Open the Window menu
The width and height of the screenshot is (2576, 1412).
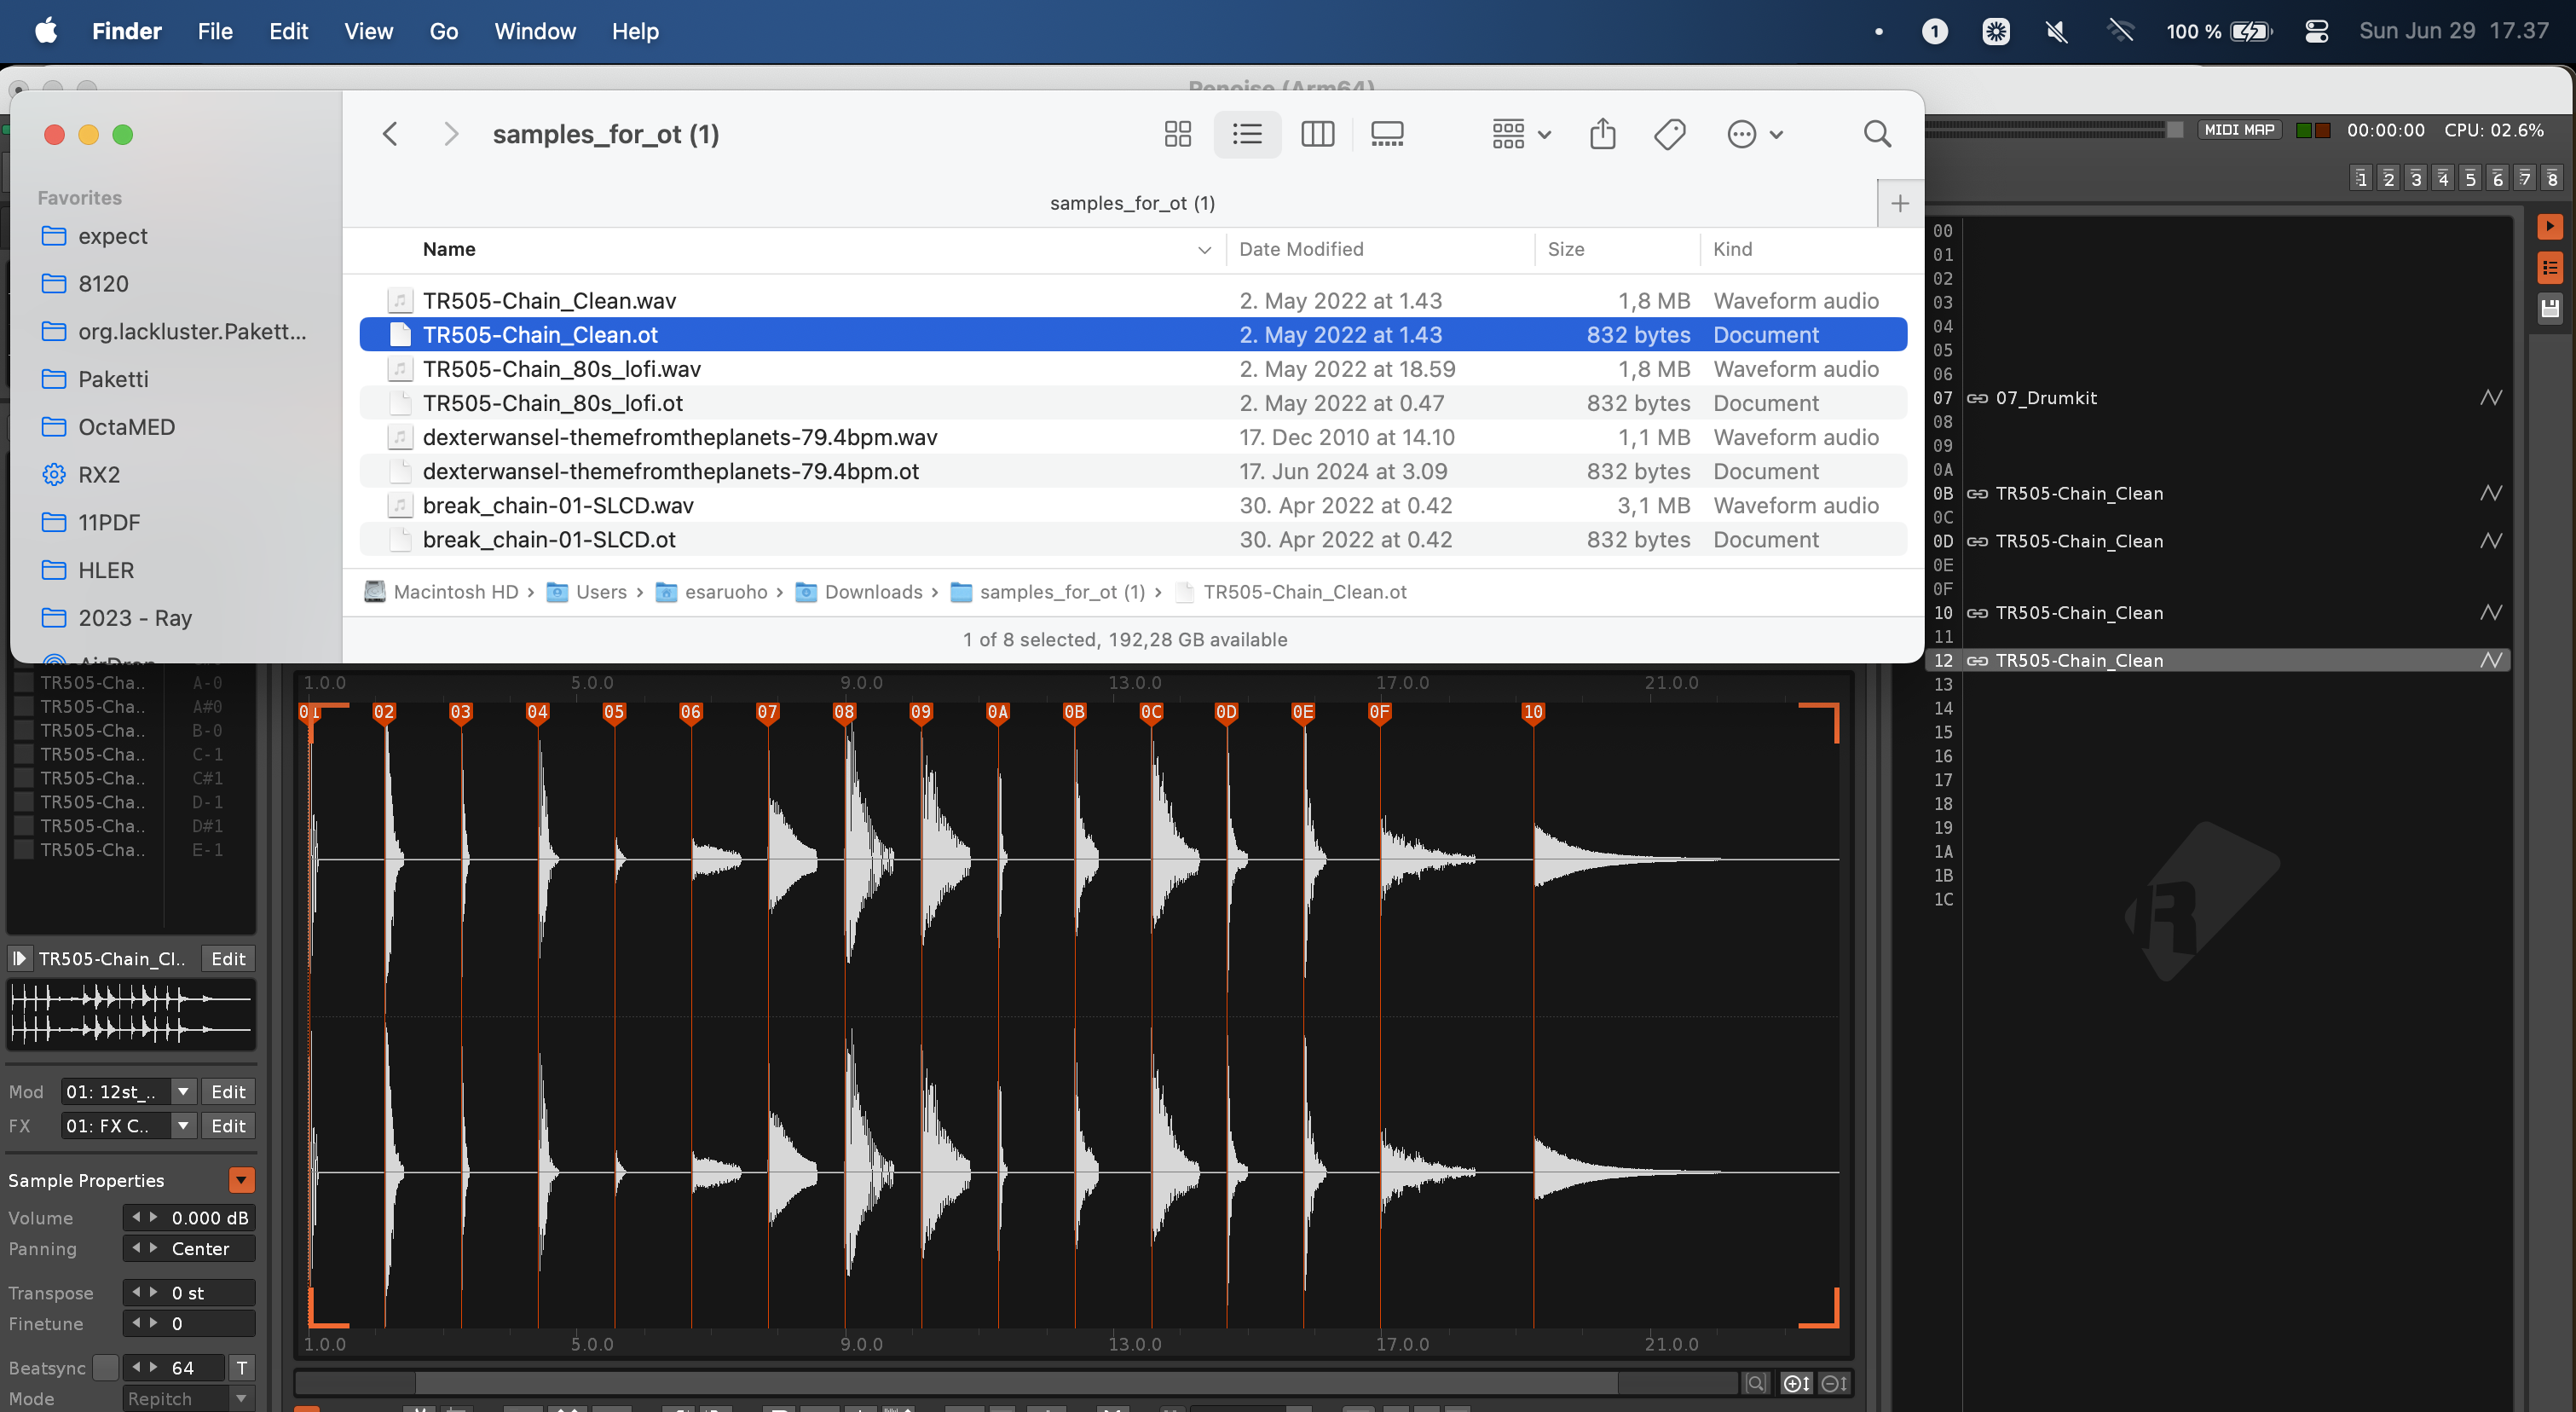pyautogui.click(x=535, y=31)
